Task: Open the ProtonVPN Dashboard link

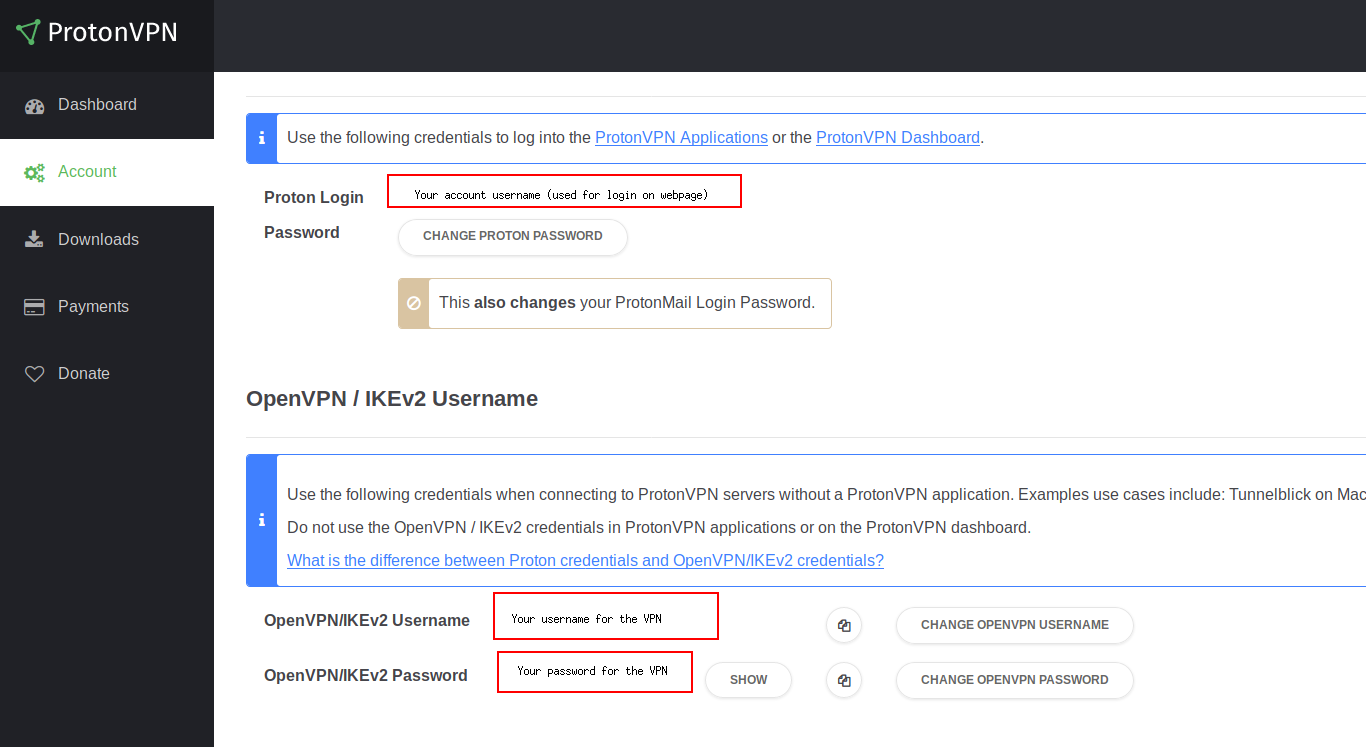Action: click(898, 138)
